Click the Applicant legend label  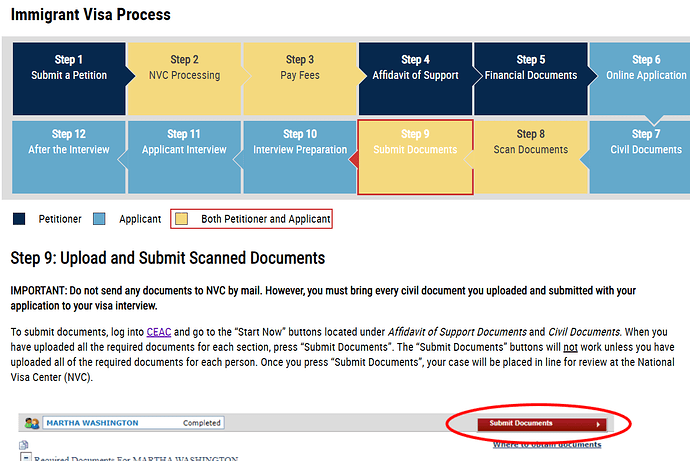pos(140,219)
